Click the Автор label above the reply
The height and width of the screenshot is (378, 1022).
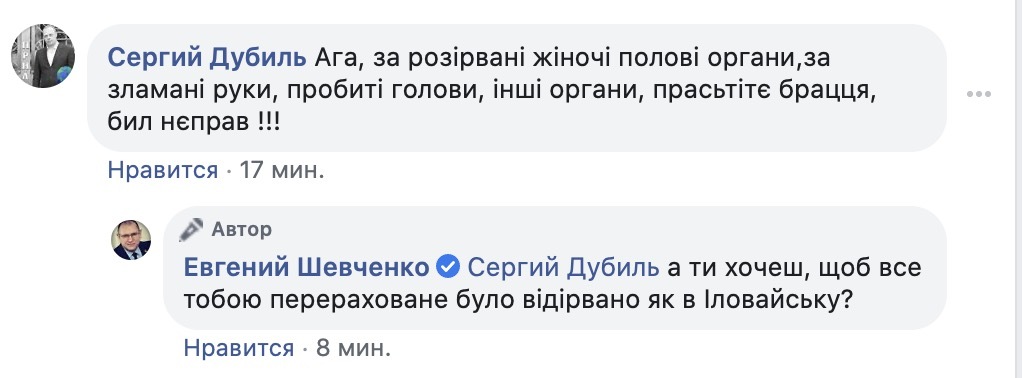(x=242, y=229)
